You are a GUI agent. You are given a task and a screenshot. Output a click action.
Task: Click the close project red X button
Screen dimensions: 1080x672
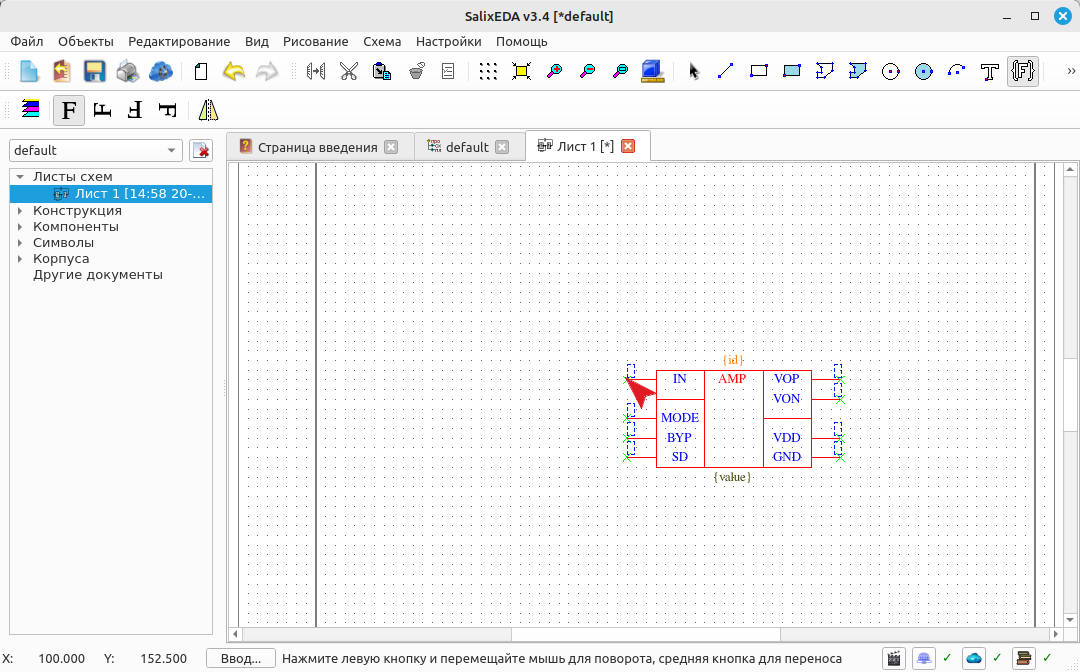point(200,150)
